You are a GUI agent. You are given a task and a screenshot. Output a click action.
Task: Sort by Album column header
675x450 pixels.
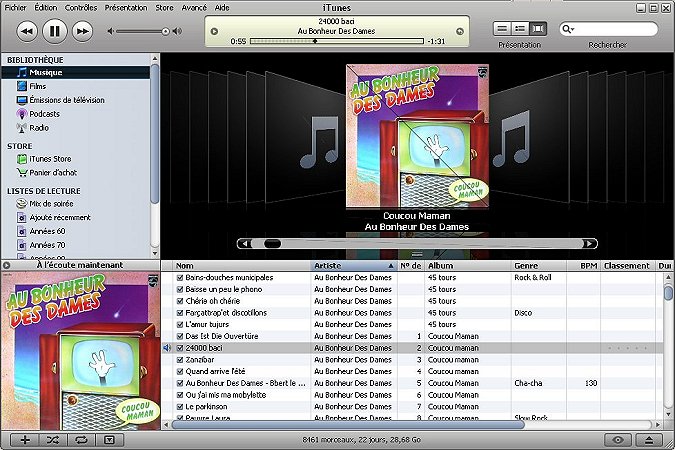pyautogui.click(x=468, y=266)
